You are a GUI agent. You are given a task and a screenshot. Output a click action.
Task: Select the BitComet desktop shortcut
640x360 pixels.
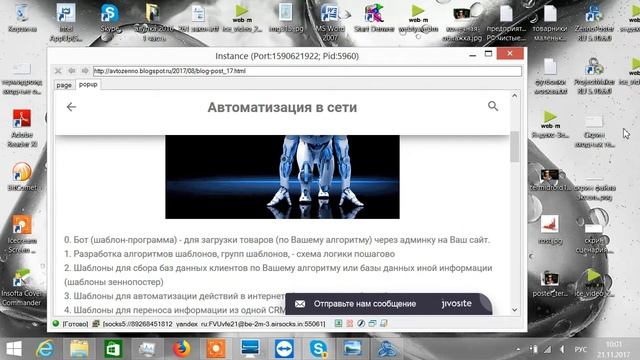point(22,176)
